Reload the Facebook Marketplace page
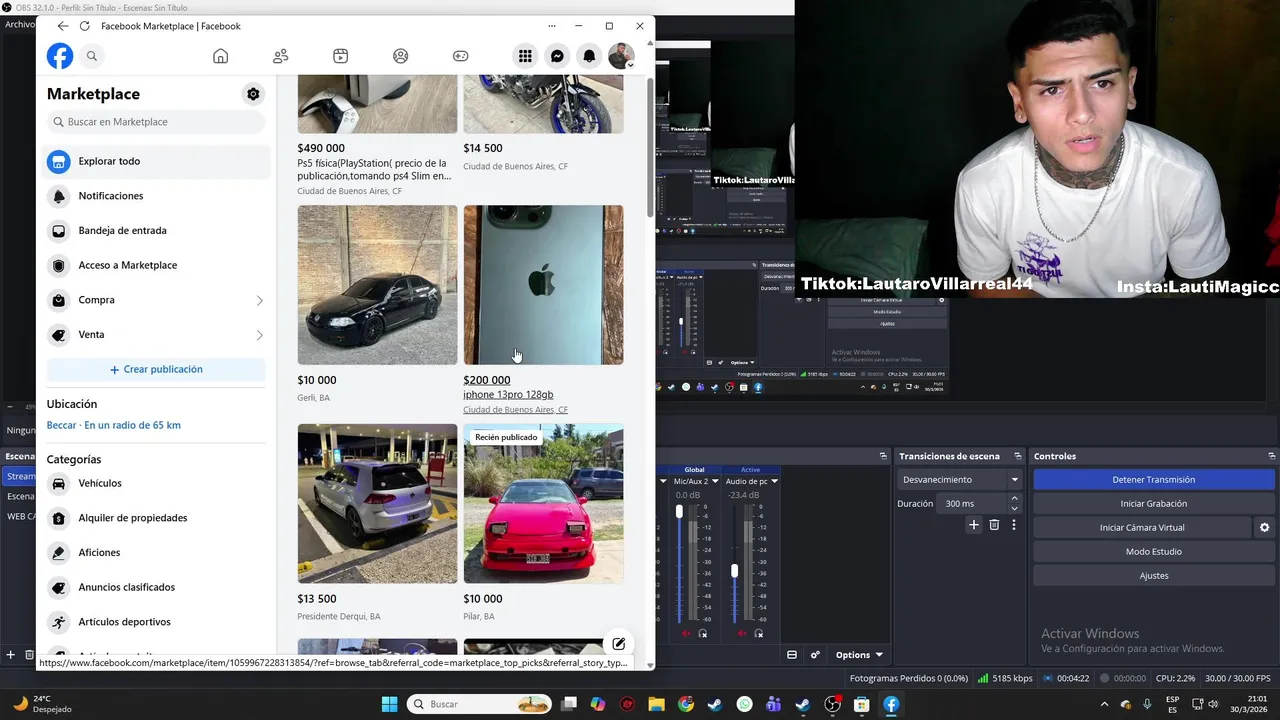 [x=84, y=26]
